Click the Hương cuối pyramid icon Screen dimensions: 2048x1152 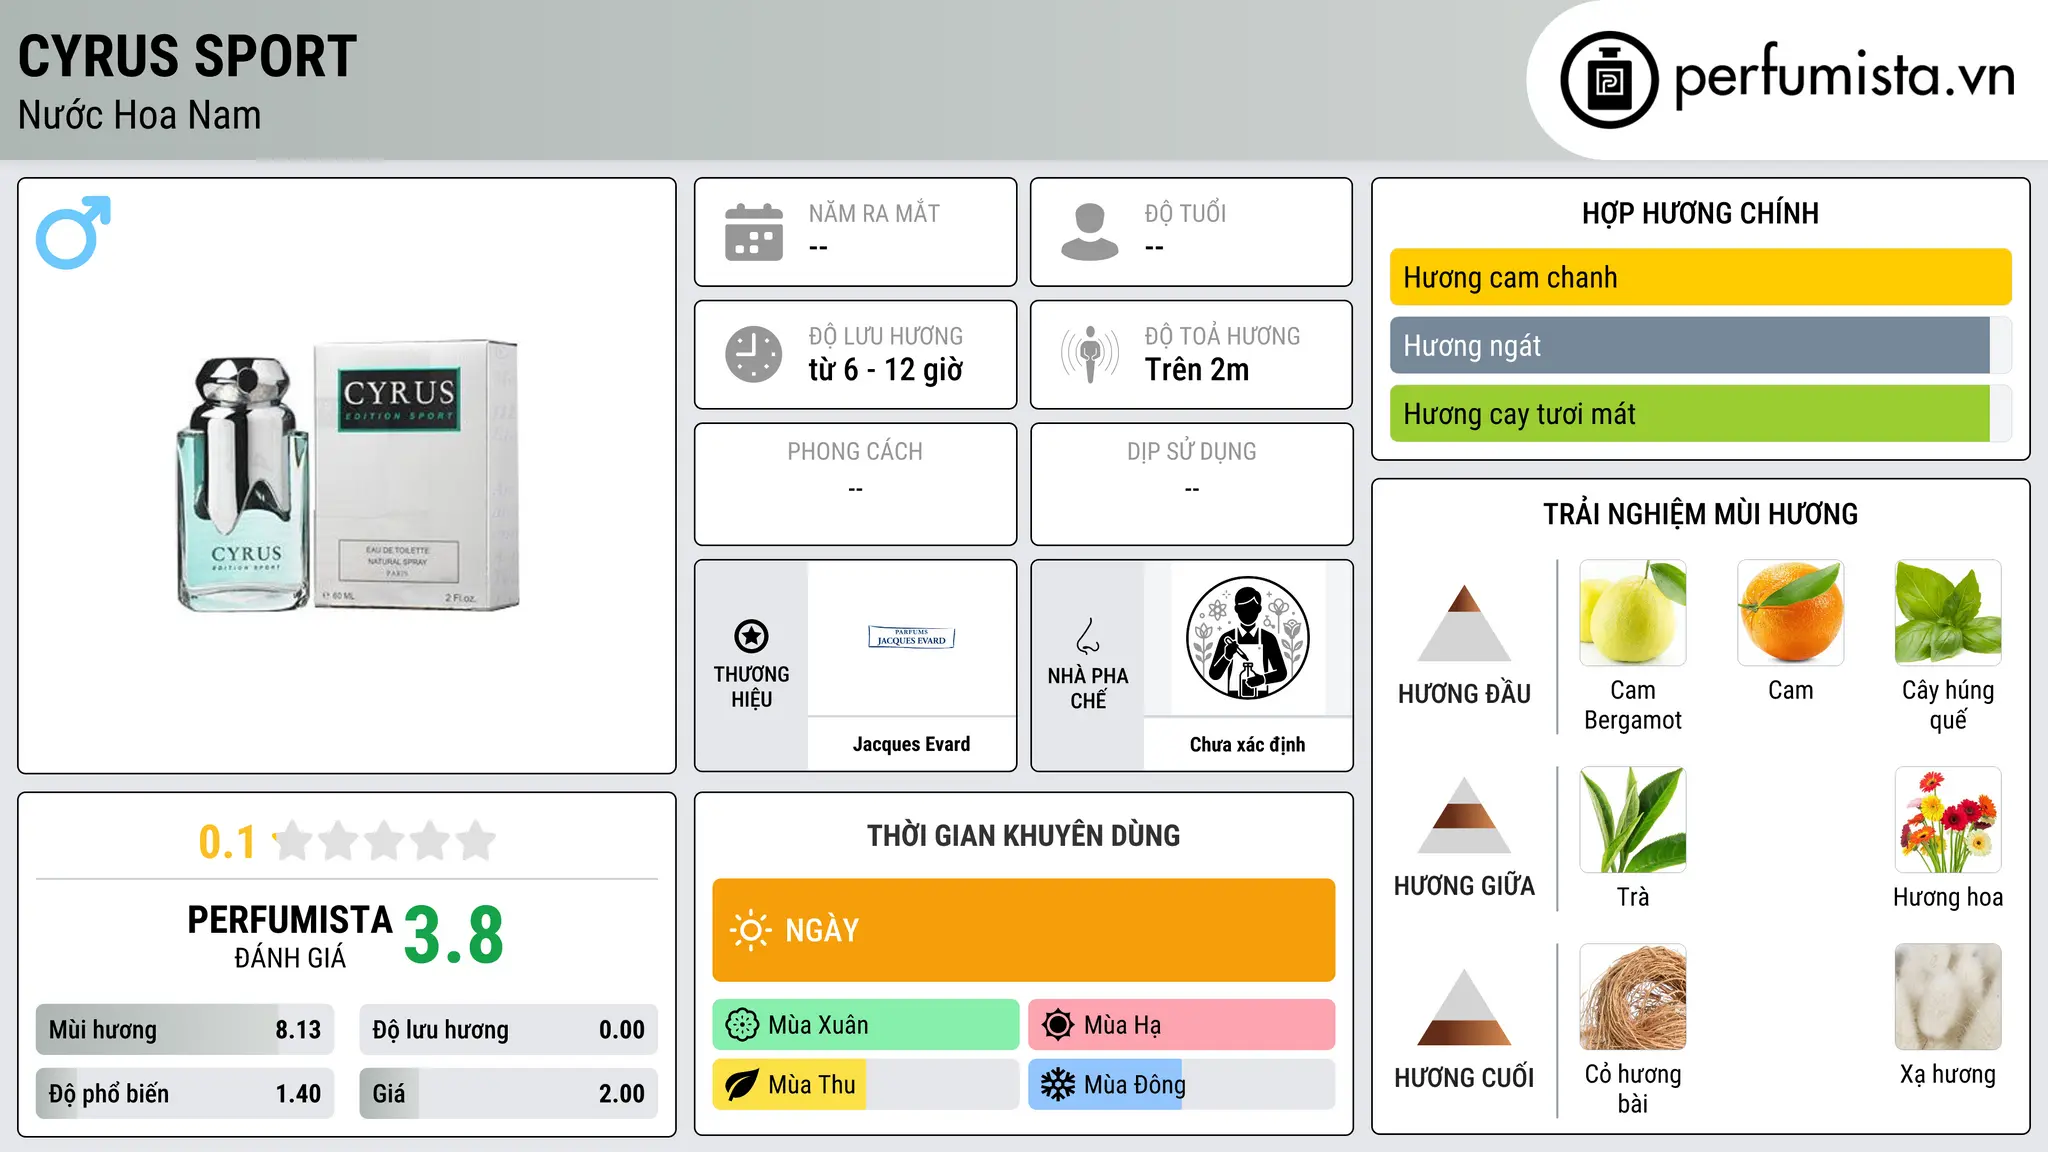(x=1465, y=1007)
